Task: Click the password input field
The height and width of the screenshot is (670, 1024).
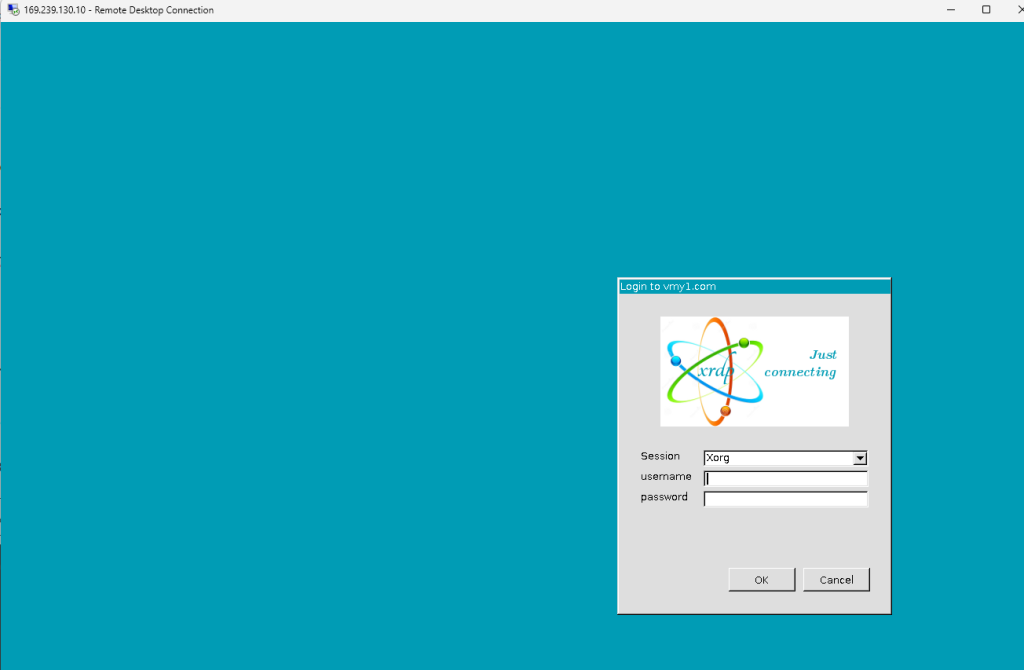Action: [x=785, y=498]
